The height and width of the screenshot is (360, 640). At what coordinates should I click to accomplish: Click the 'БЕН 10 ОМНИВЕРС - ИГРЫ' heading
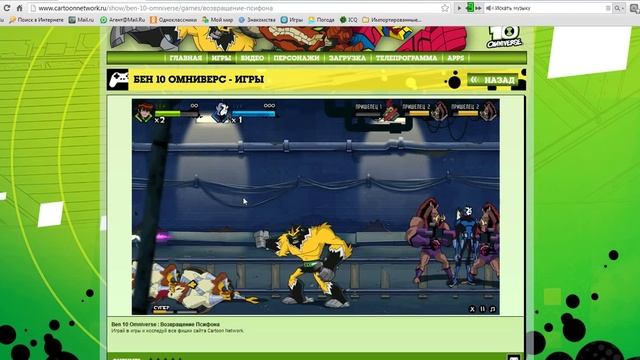tap(199, 79)
